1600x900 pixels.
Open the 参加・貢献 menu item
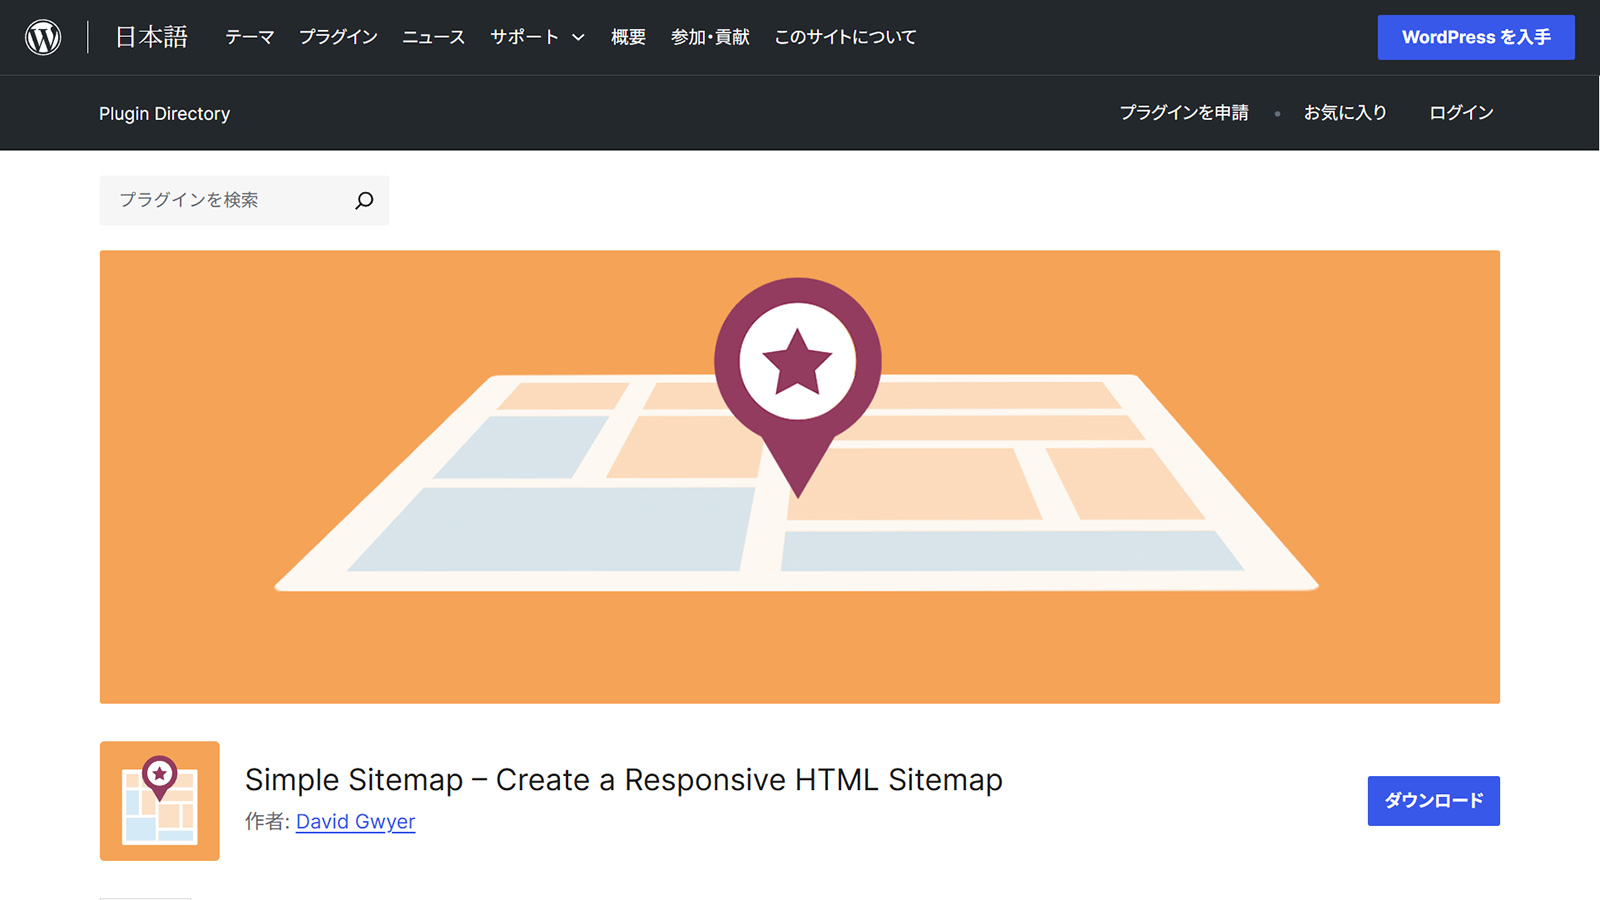(710, 37)
